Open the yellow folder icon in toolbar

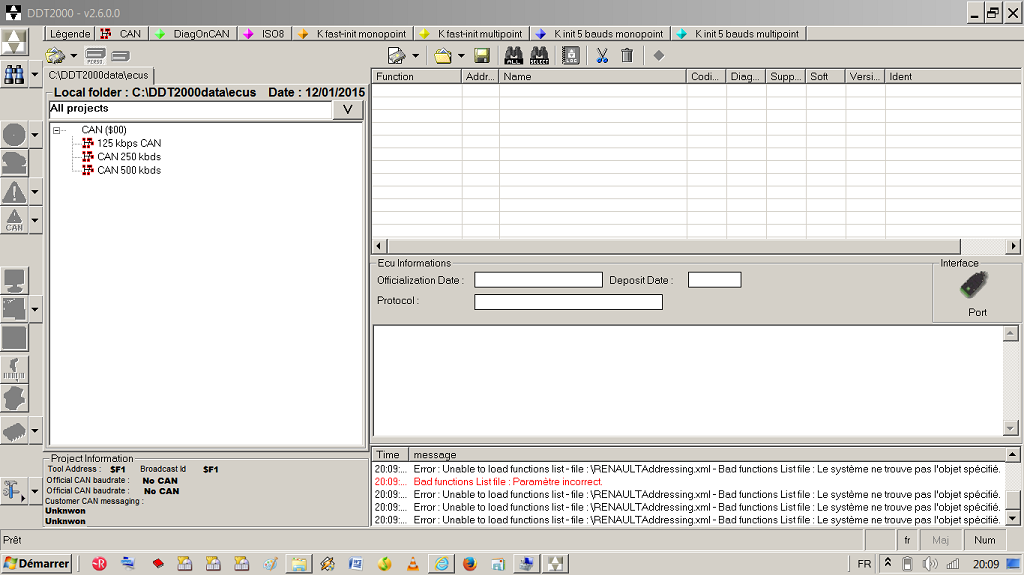coord(443,55)
